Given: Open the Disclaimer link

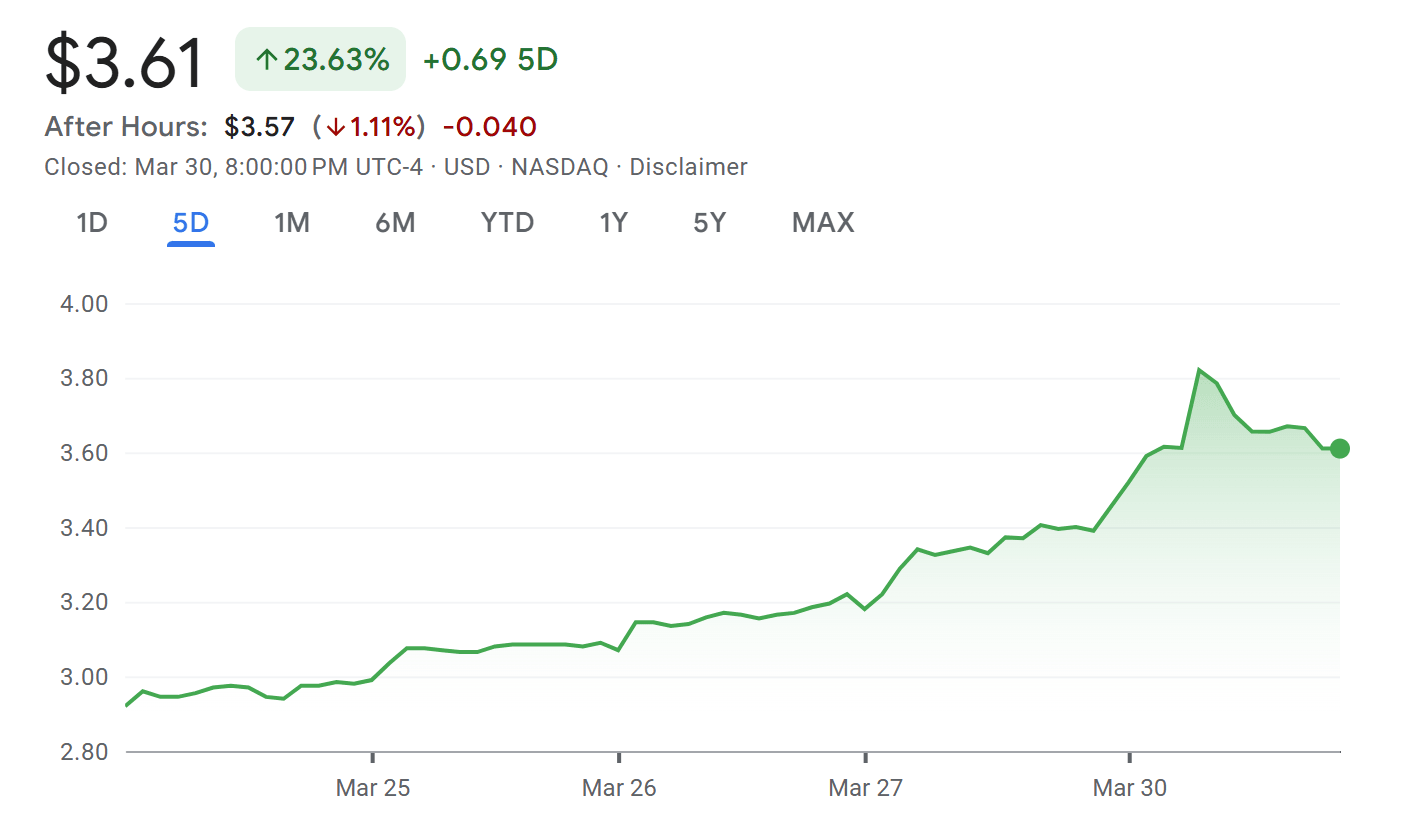Looking at the screenshot, I should point(688,167).
